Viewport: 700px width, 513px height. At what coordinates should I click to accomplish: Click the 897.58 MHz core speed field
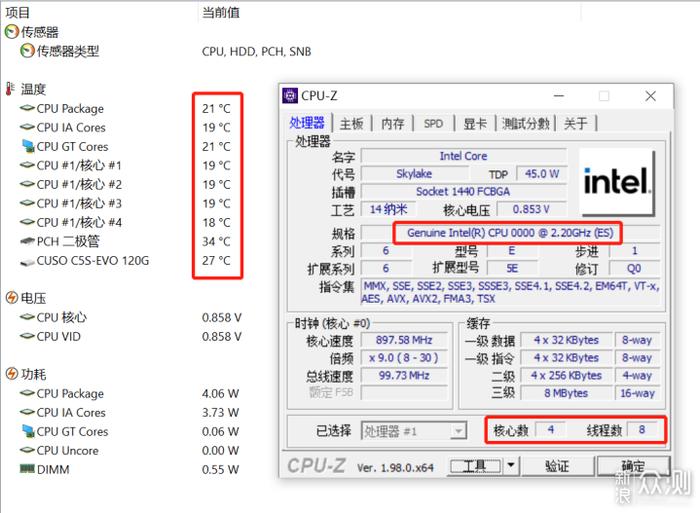tap(404, 340)
